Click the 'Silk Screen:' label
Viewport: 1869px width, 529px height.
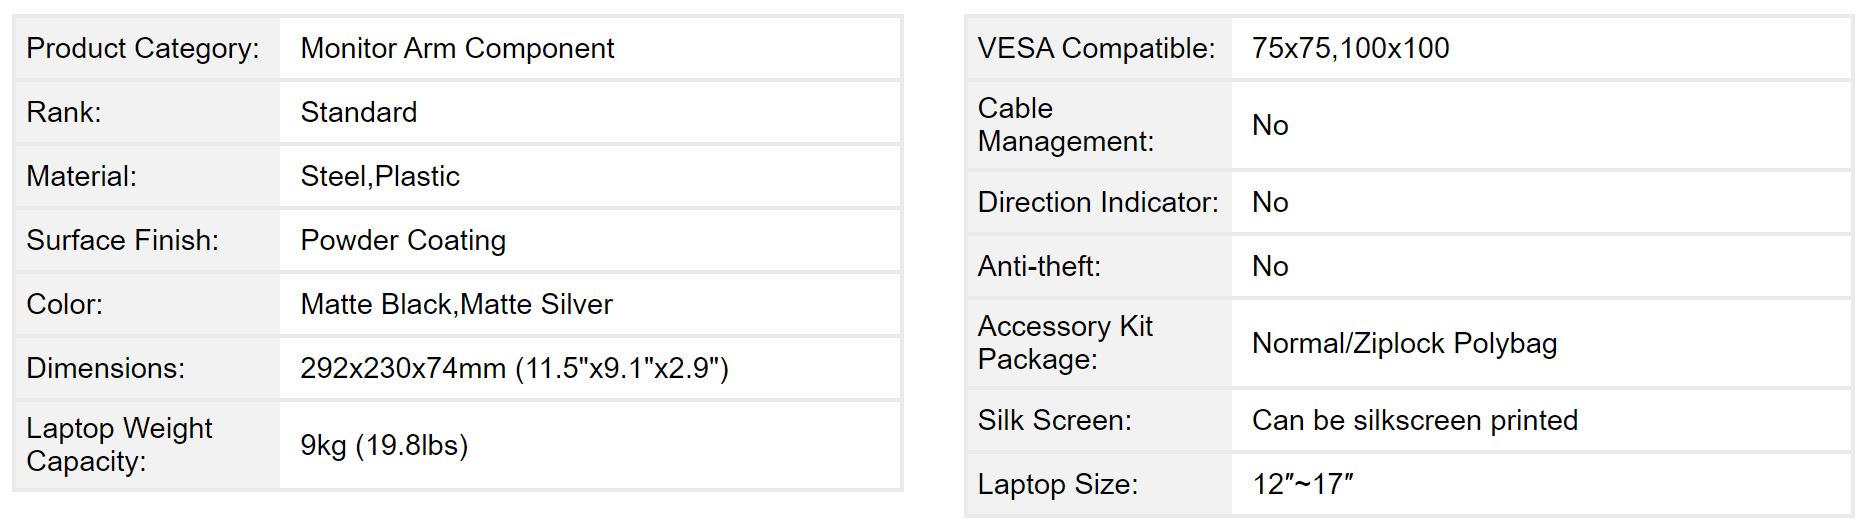[1054, 420]
